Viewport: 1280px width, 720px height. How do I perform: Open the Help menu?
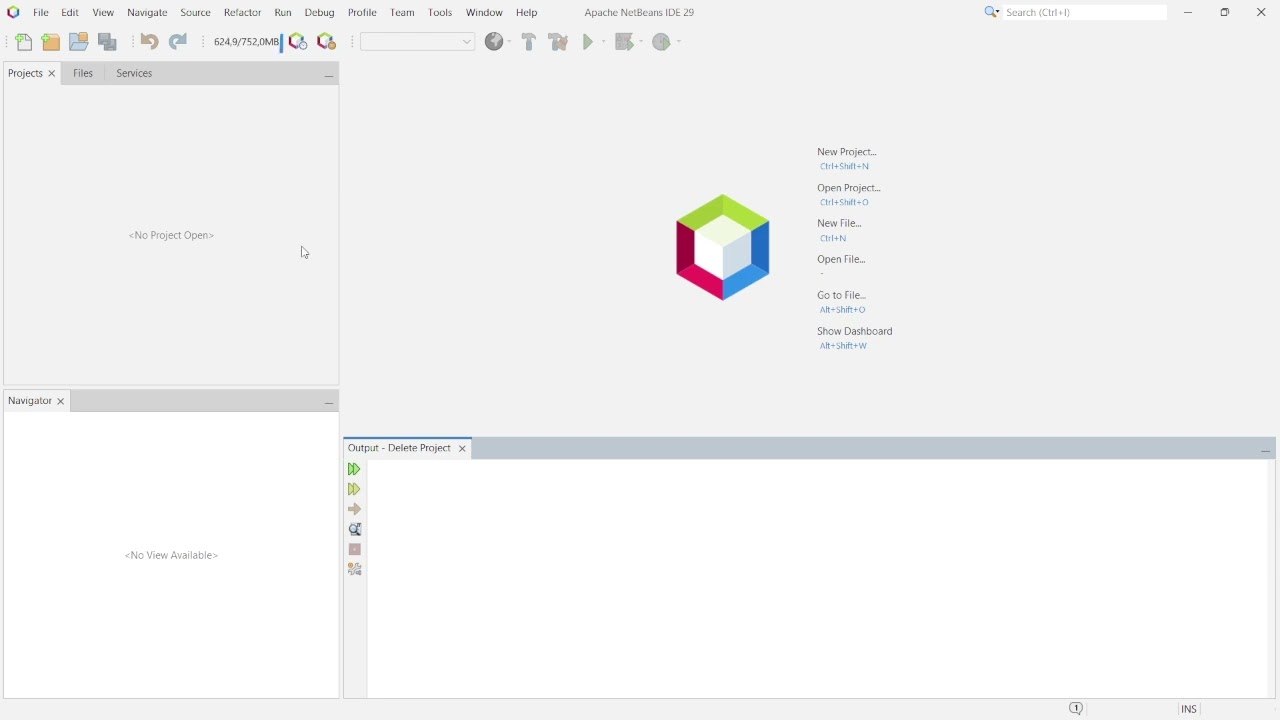pos(527,13)
